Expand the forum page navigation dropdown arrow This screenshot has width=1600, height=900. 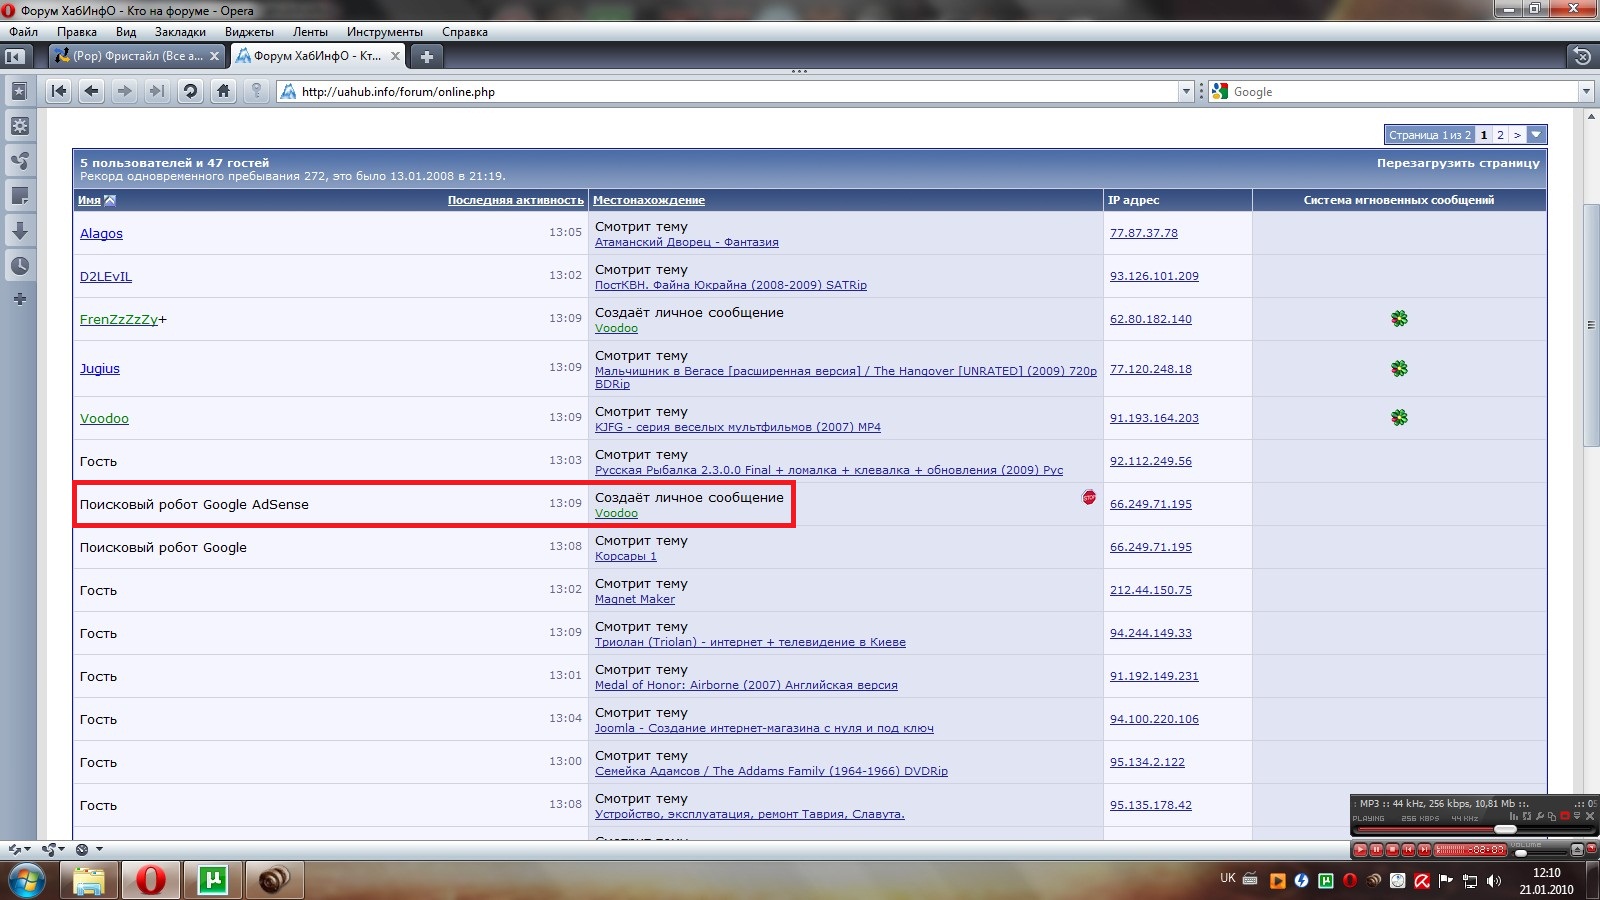(1536, 135)
